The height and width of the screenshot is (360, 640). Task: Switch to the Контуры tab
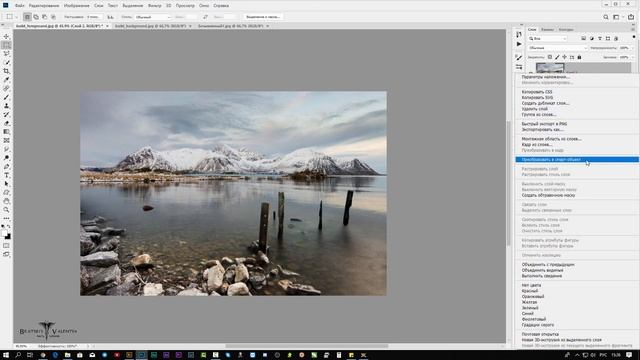coord(566,29)
